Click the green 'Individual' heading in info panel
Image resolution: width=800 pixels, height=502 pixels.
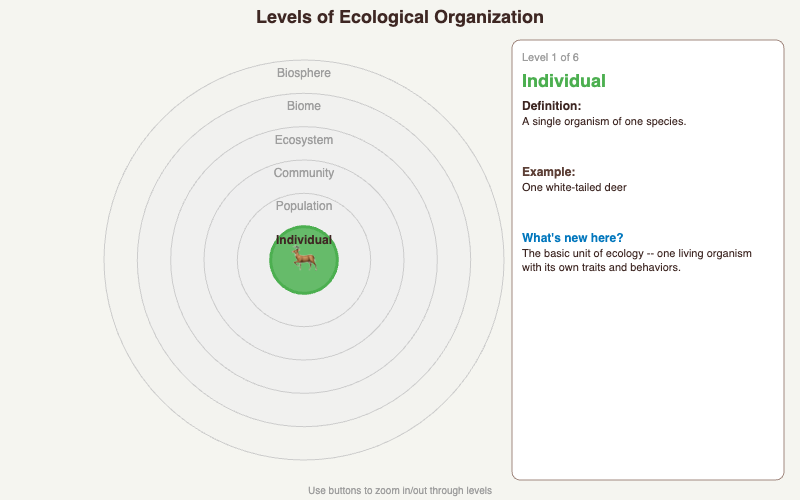564,81
